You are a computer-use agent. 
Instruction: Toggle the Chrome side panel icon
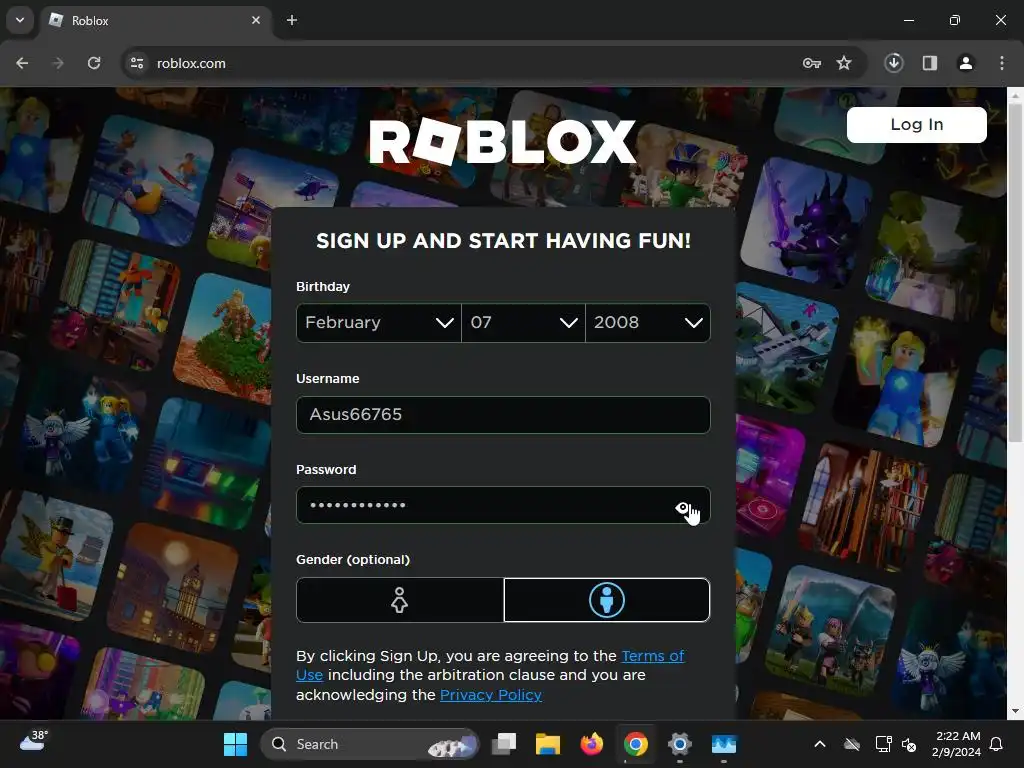pyautogui.click(x=930, y=63)
